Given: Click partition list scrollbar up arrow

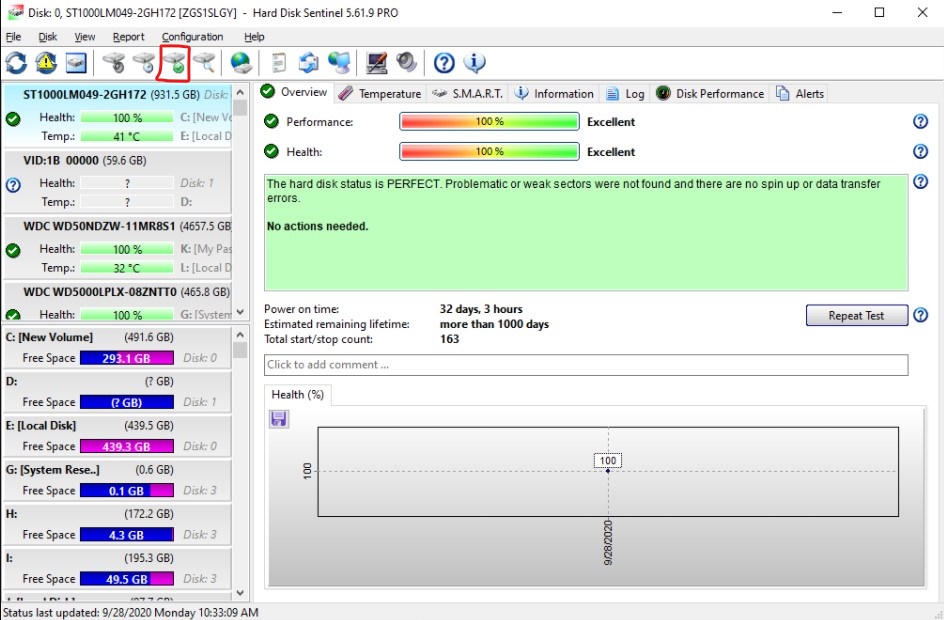Looking at the screenshot, I should 240,335.
